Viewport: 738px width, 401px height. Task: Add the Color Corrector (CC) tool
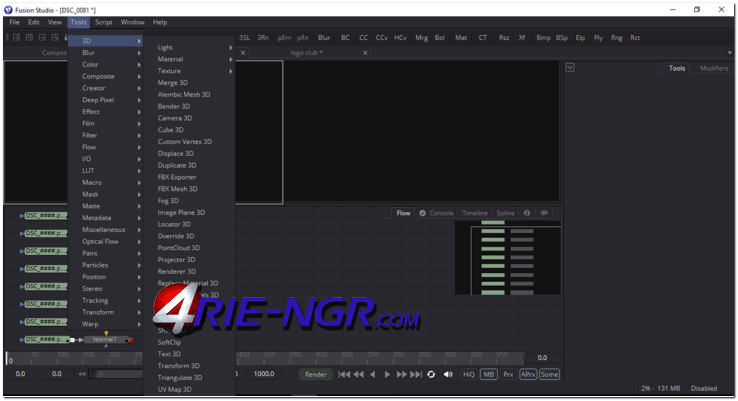pos(363,38)
